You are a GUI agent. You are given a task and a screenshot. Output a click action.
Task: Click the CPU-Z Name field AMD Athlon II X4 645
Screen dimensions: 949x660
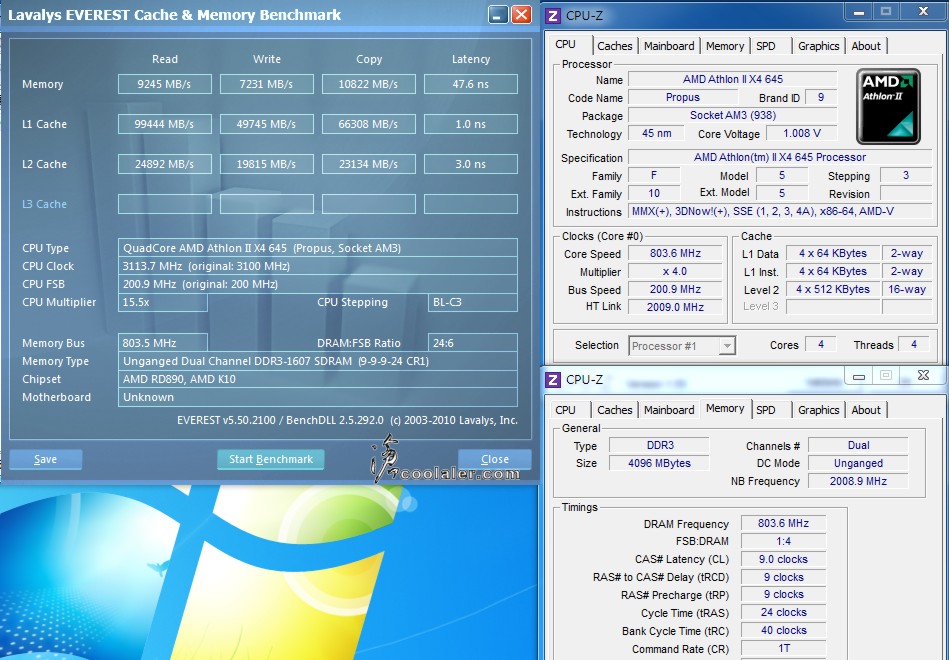tap(732, 79)
